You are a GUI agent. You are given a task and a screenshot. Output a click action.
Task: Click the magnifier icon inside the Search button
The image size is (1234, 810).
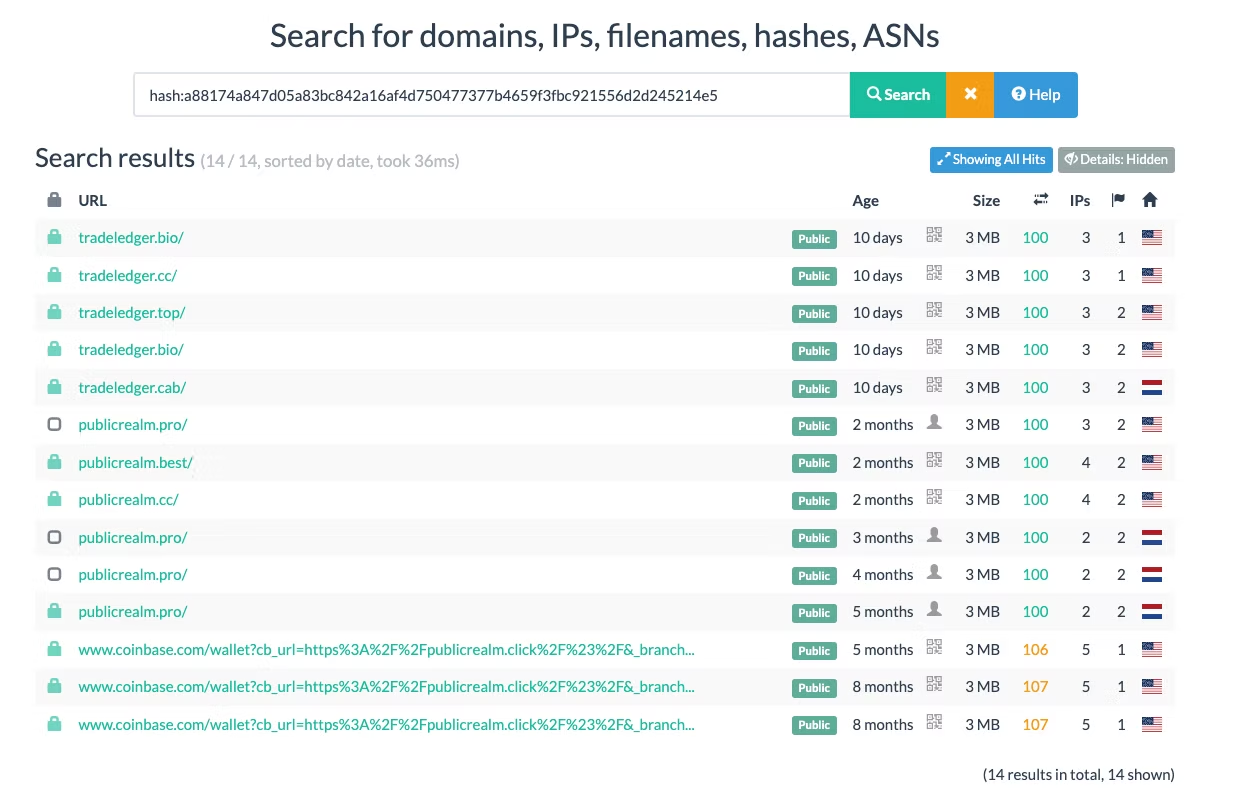[873, 94]
